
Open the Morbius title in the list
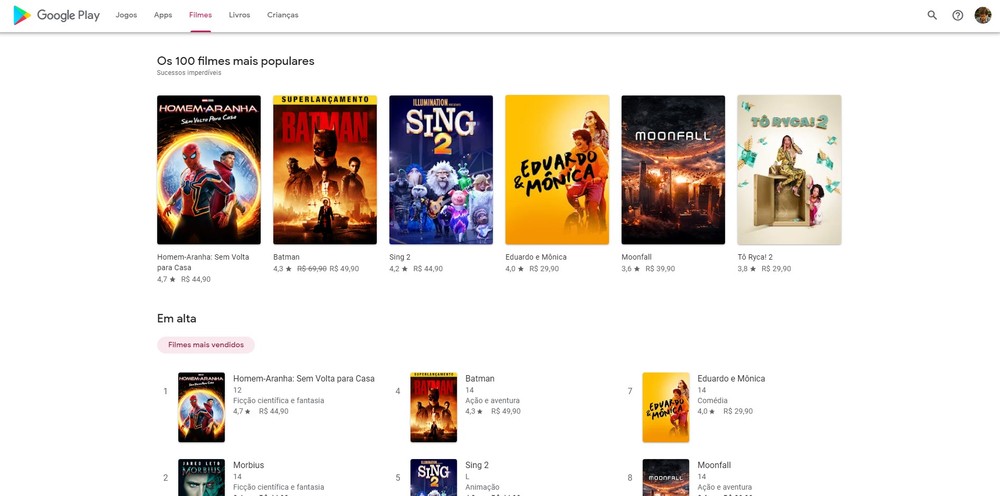coord(251,465)
